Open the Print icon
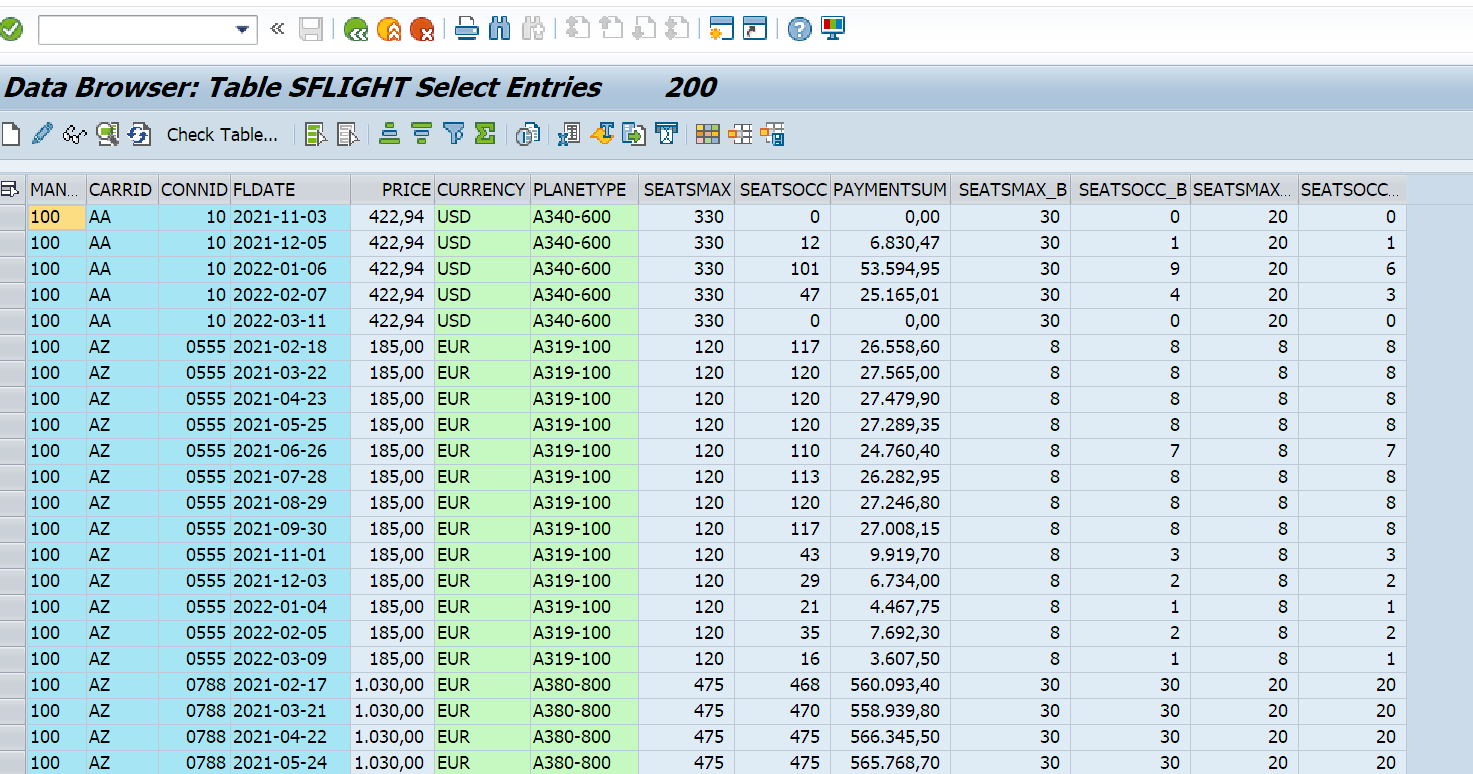Viewport: 1473px width, 774px height. click(466, 29)
